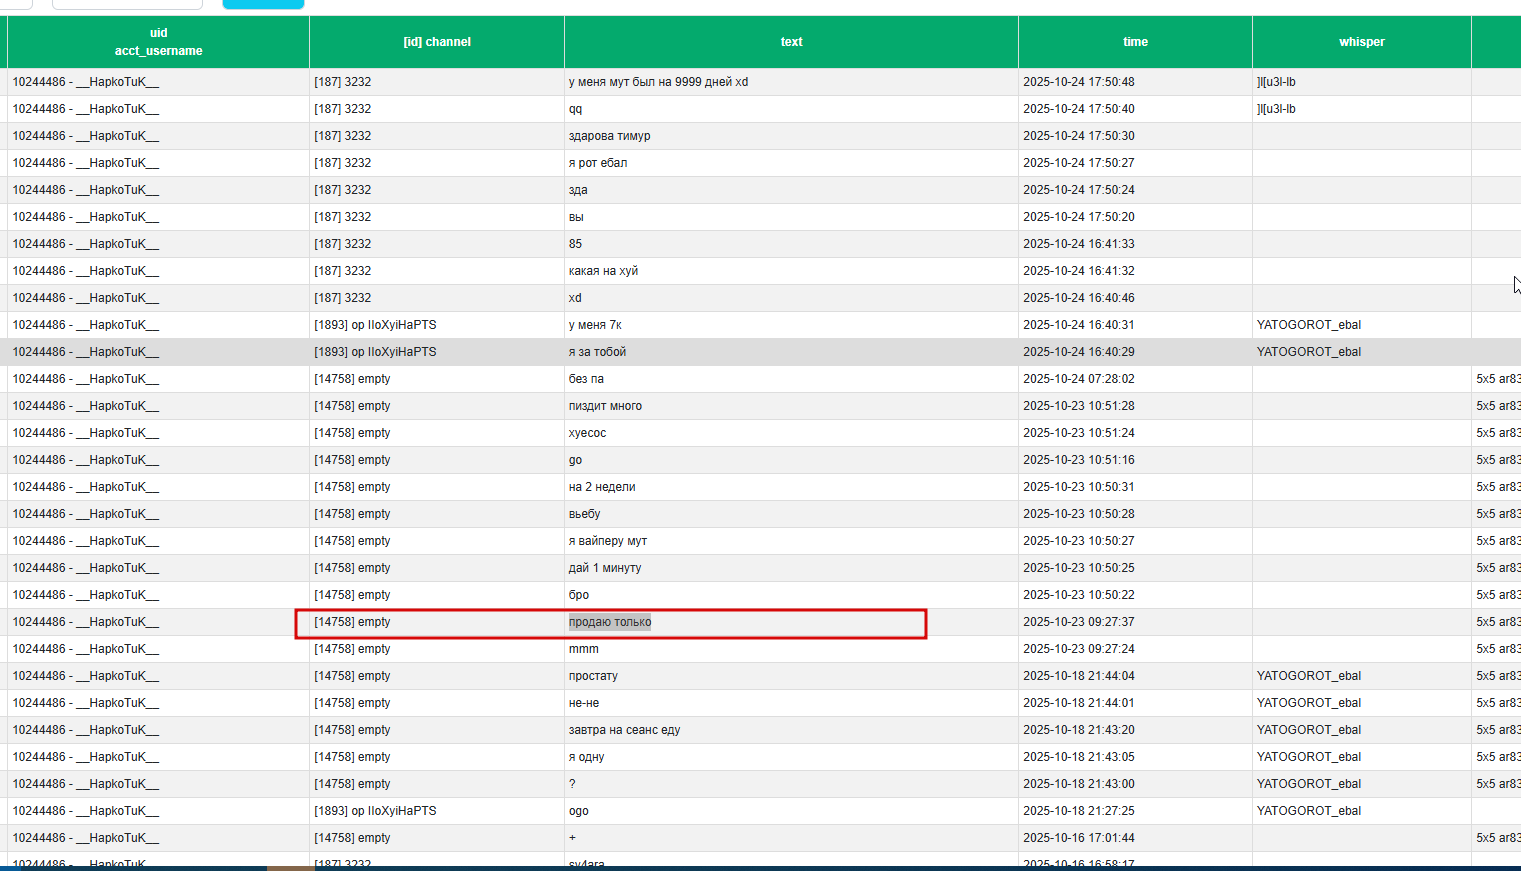Image resolution: width=1521 pixels, height=871 pixels.
Task: Click the "uid acct_username" column header
Action: point(158,42)
